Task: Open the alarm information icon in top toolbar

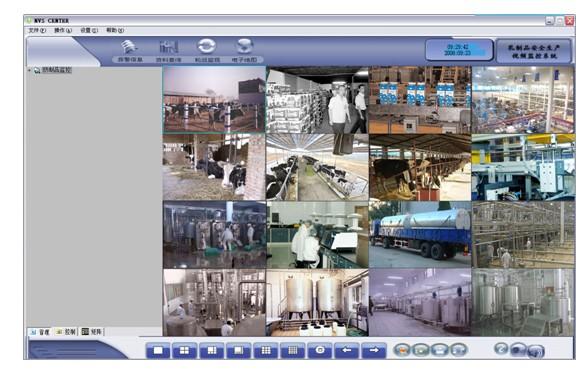Action: 129,51
